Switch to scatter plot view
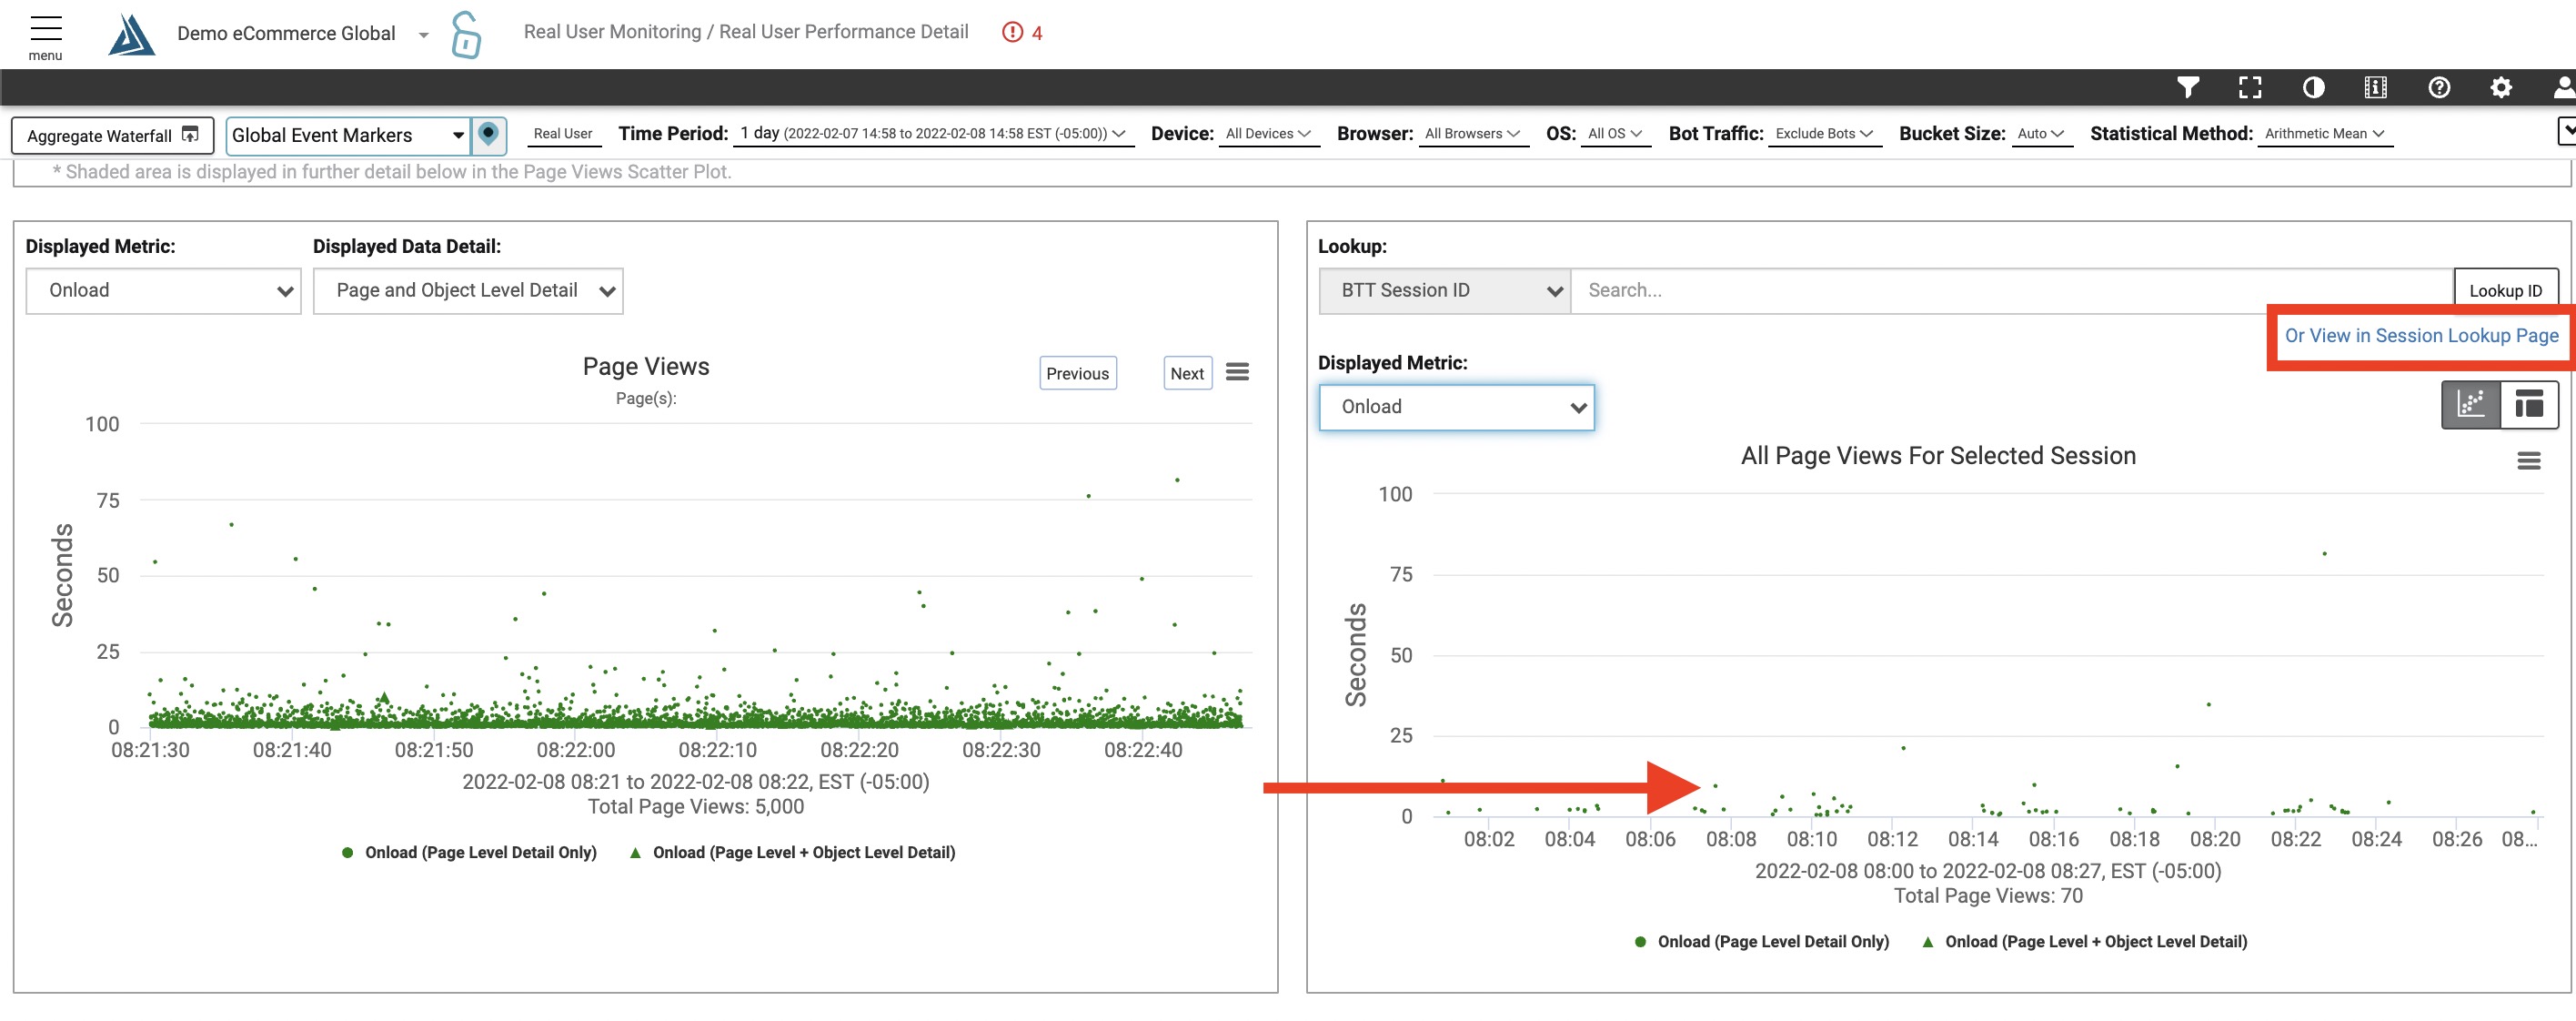 (2470, 404)
